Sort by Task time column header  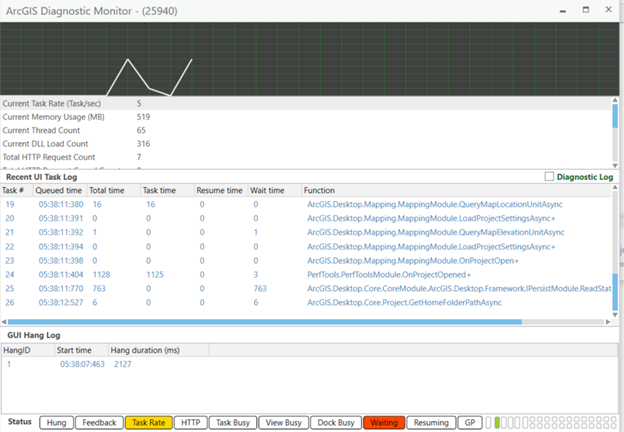(x=168, y=190)
